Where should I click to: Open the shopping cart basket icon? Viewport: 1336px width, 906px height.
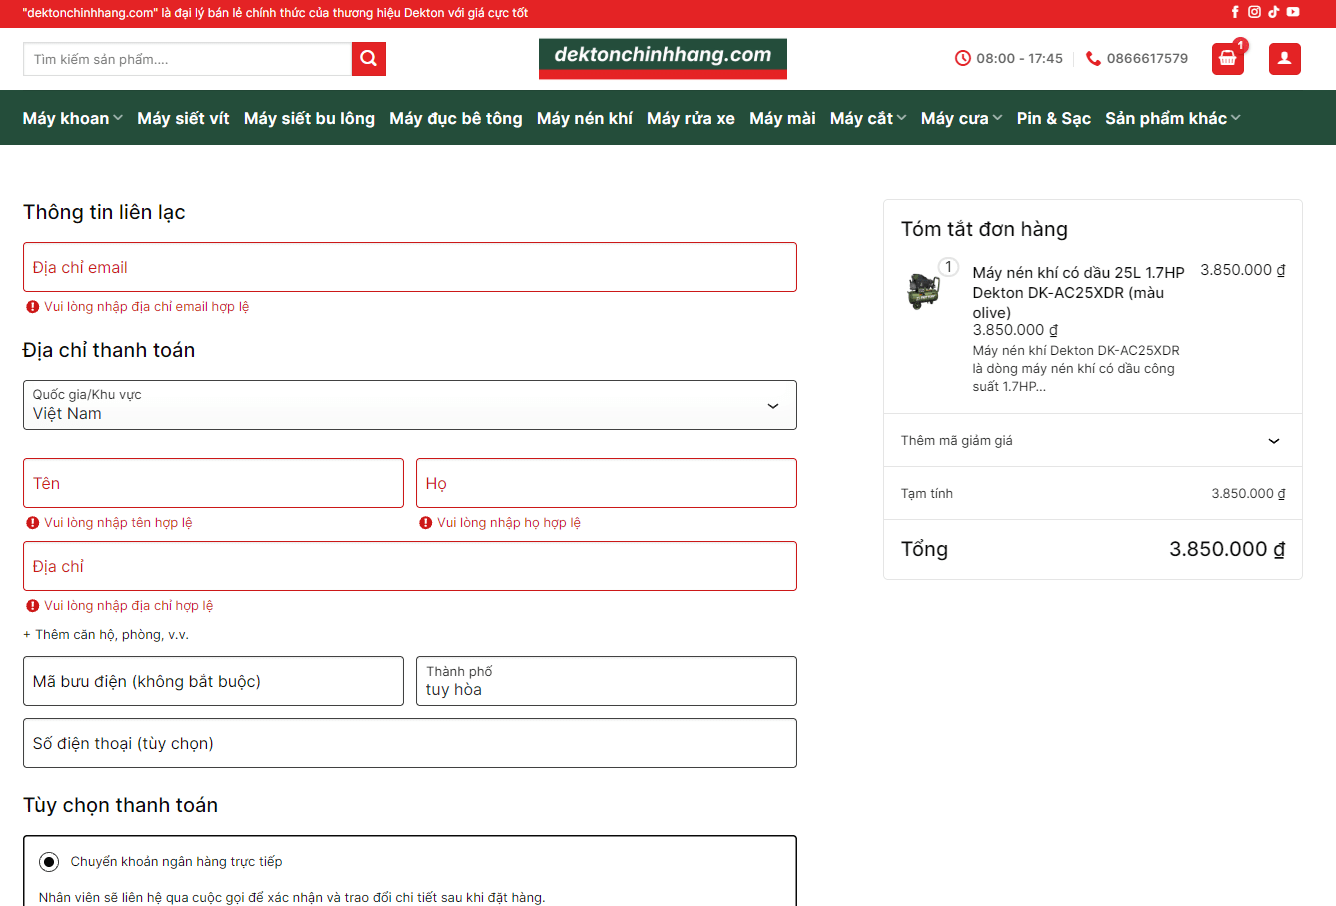click(x=1227, y=59)
